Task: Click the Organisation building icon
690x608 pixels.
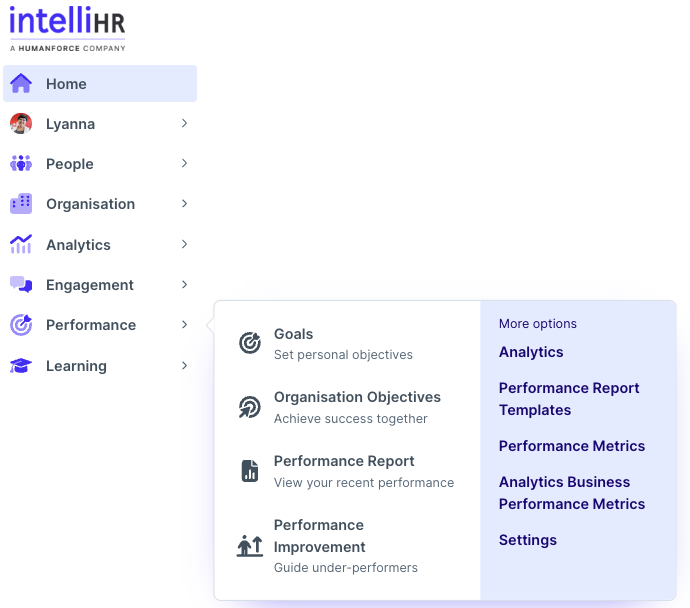Action: pos(21,204)
